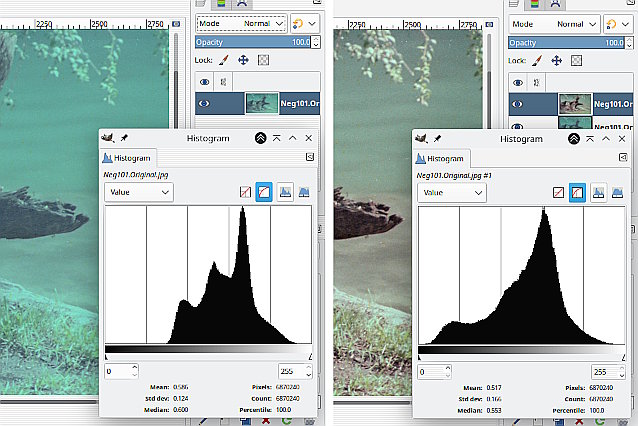Click lock position icon in left panel
The width and height of the screenshot is (638, 426).
(243, 60)
